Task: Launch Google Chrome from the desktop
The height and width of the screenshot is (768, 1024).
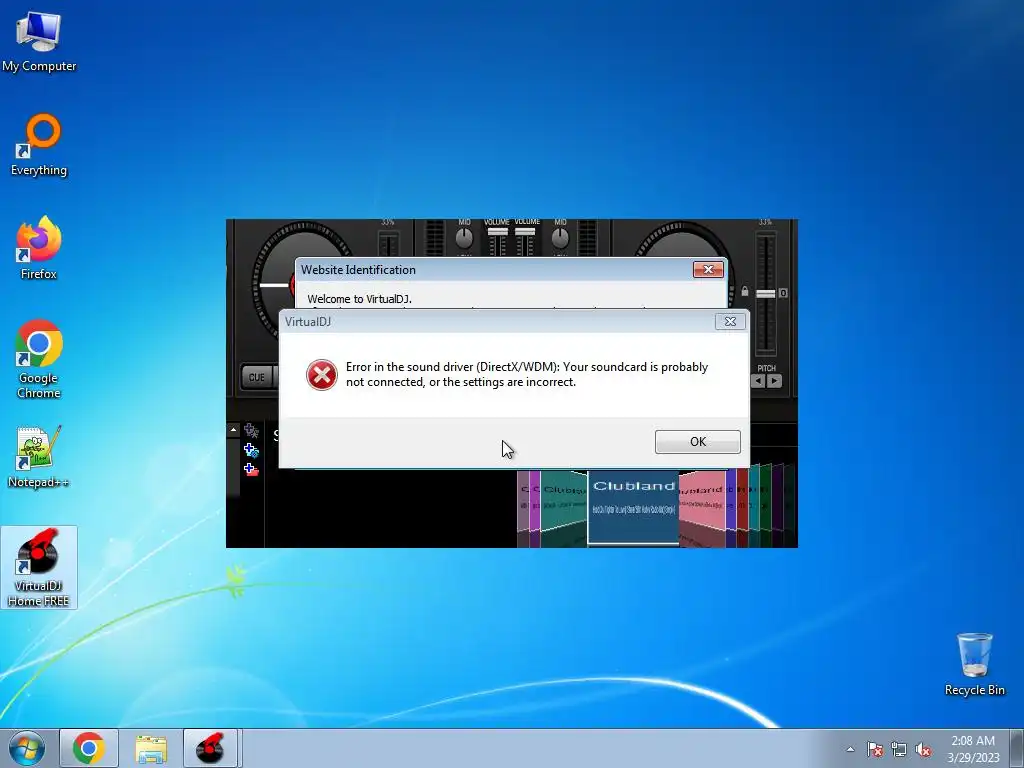Action: [39, 359]
